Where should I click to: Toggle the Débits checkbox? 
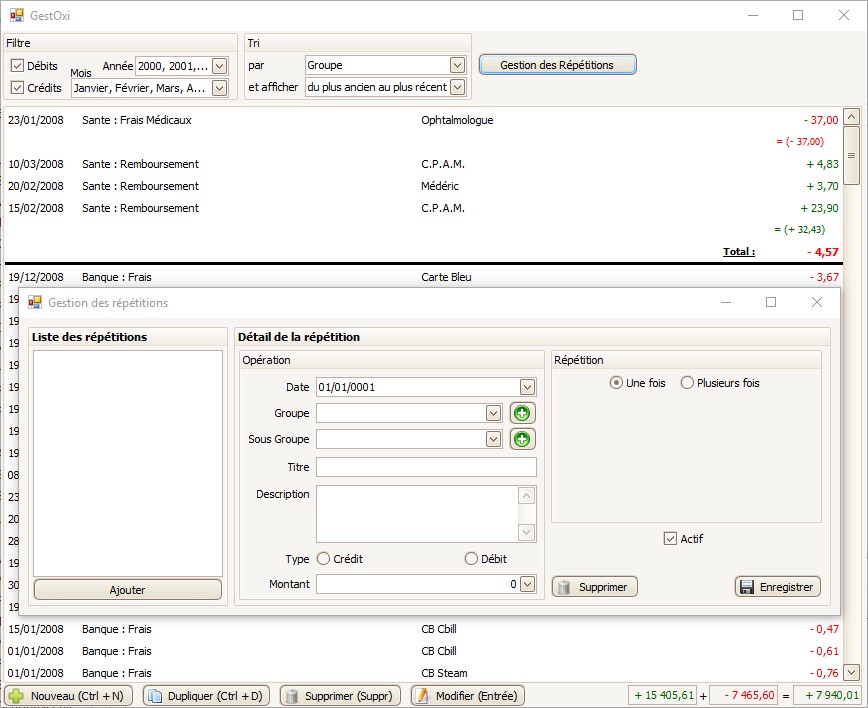click(17, 66)
